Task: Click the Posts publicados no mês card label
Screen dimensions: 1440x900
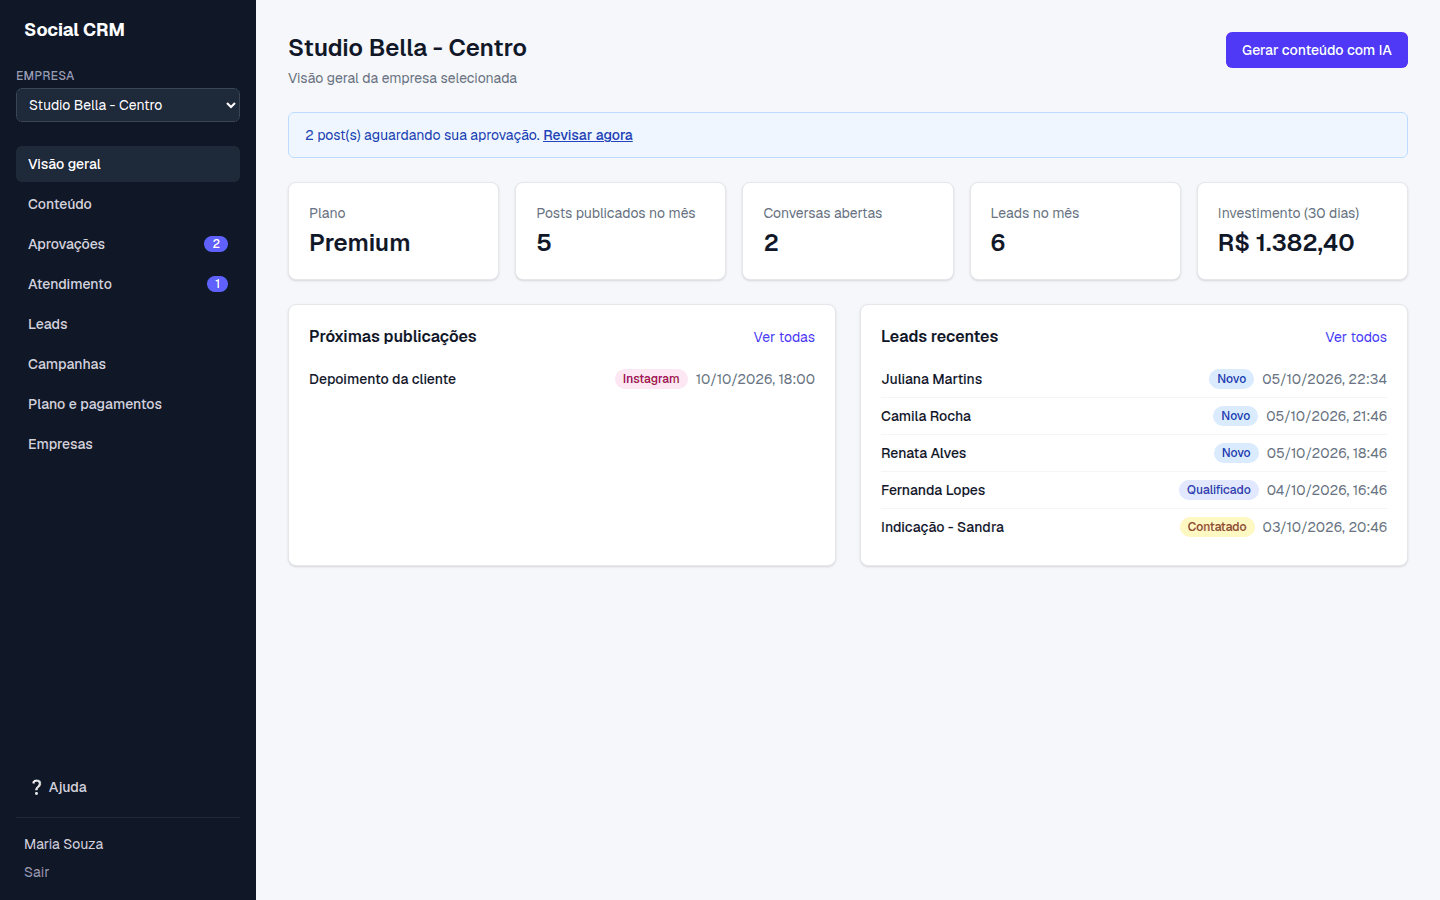Action: pos(616,213)
